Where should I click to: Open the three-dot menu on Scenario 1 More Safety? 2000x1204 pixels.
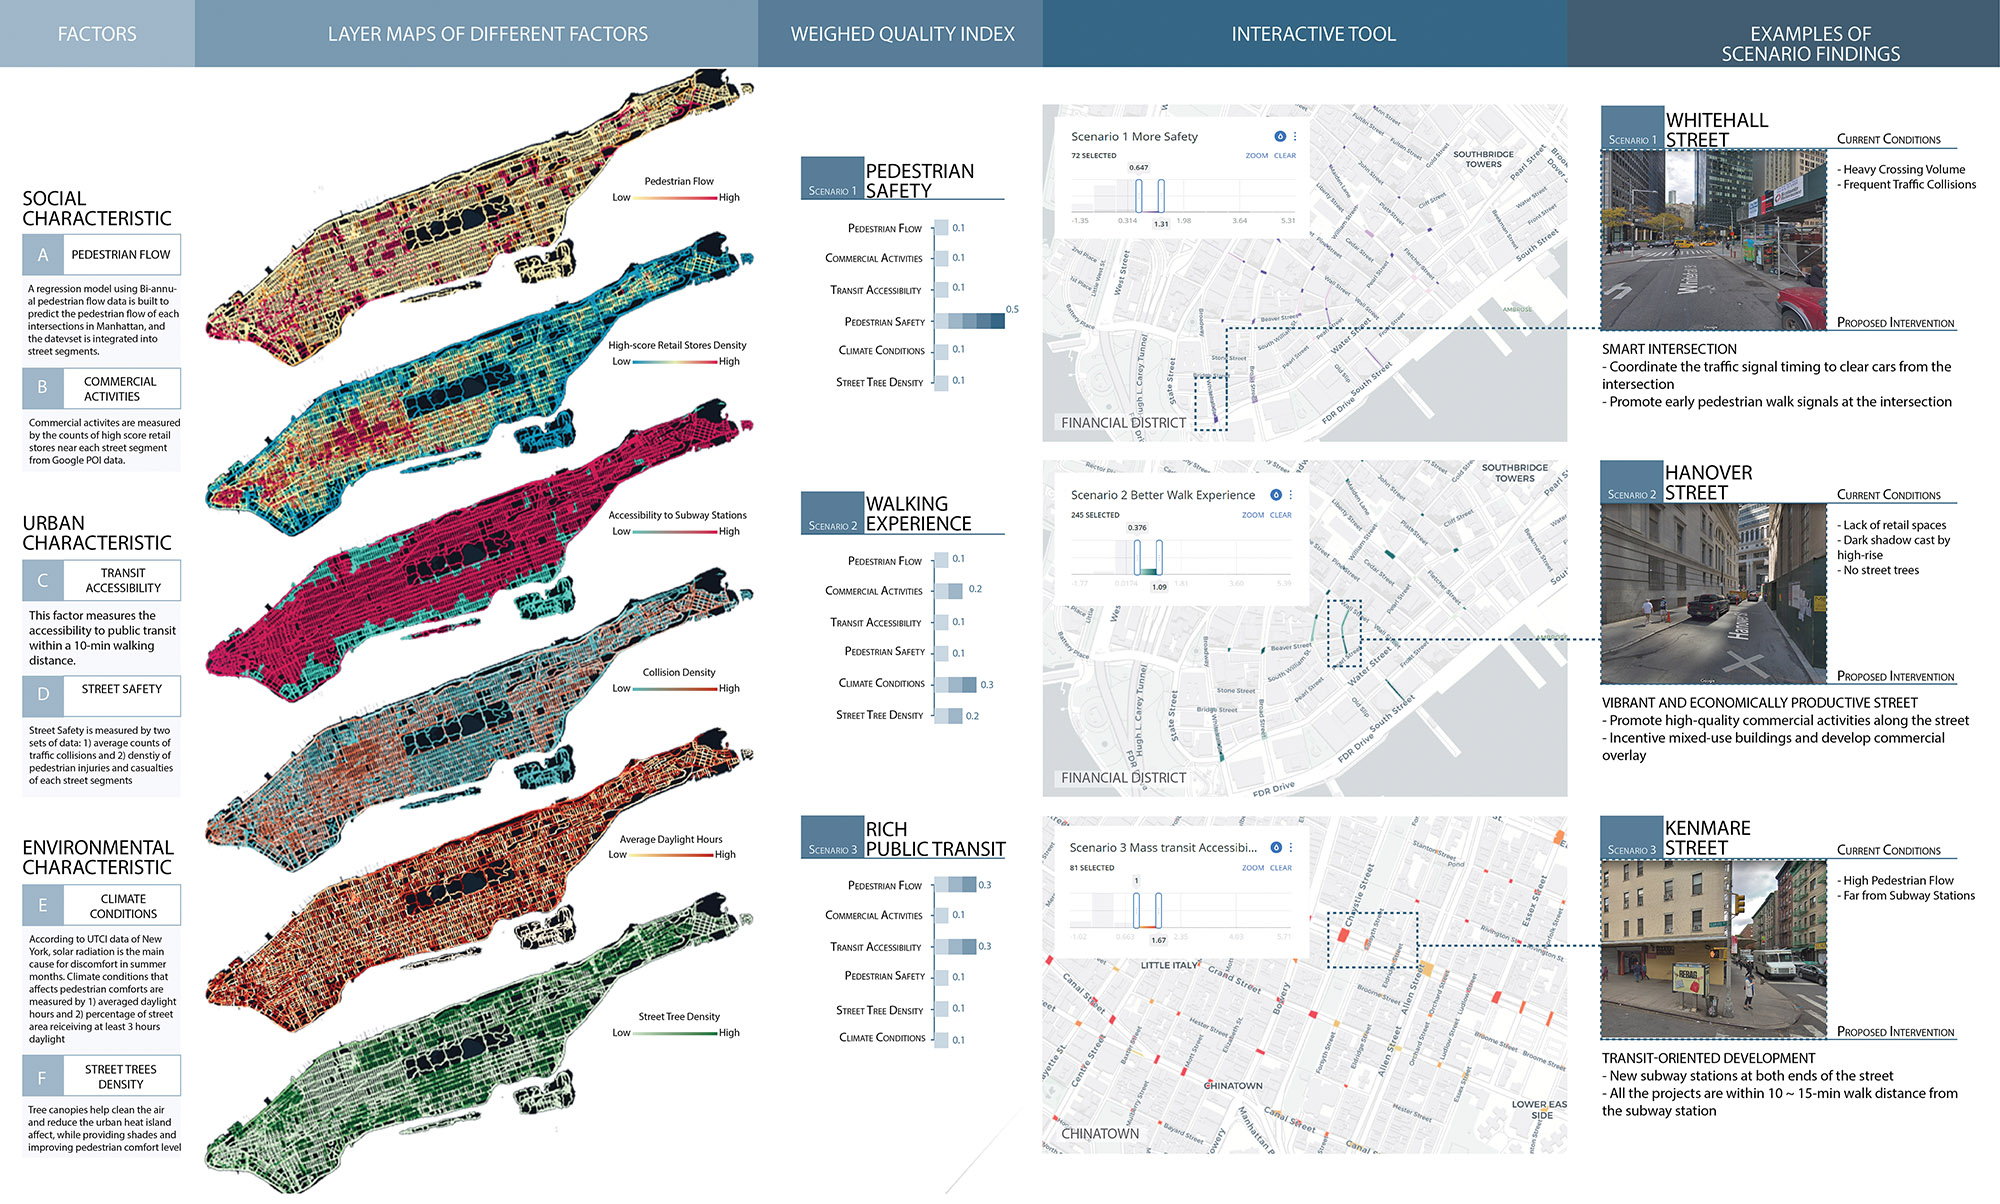1296,137
